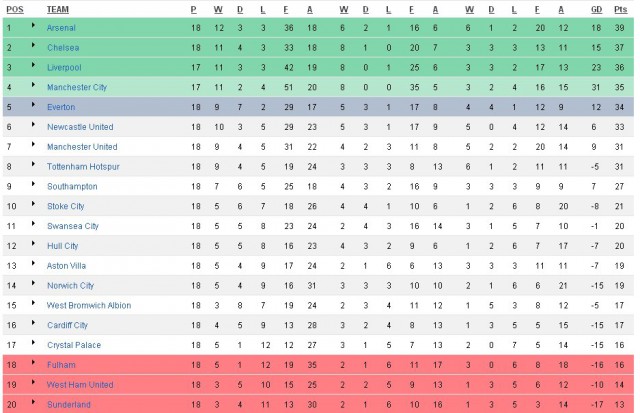Viewport: 640px width, 413px height.
Task: Click the Stoke City team link
Action: click(66, 206)
